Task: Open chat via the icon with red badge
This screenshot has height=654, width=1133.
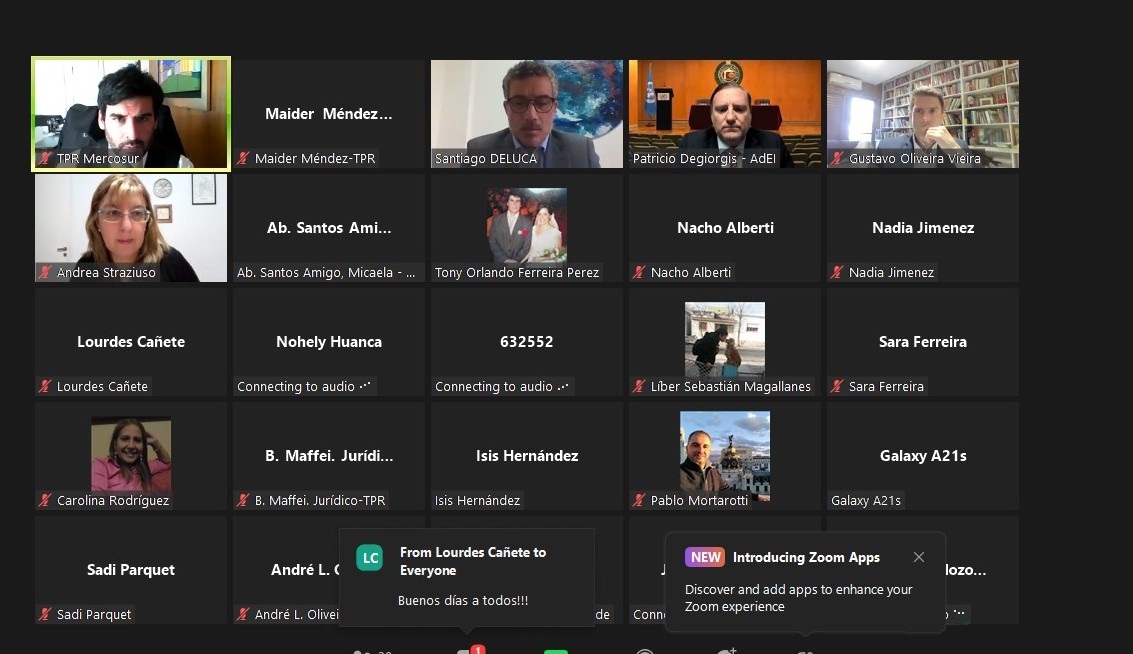Action: [x=466, y=650]
